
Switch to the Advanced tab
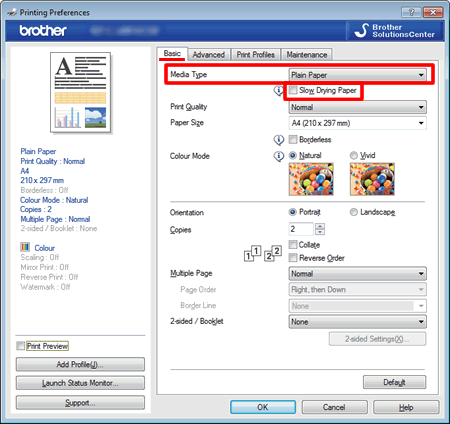pos(209,55)
